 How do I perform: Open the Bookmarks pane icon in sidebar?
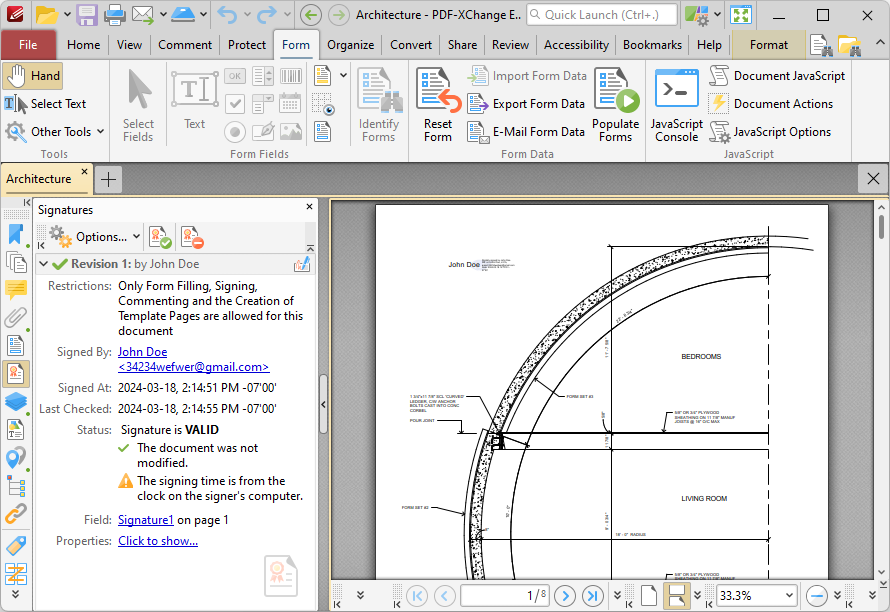16,234
